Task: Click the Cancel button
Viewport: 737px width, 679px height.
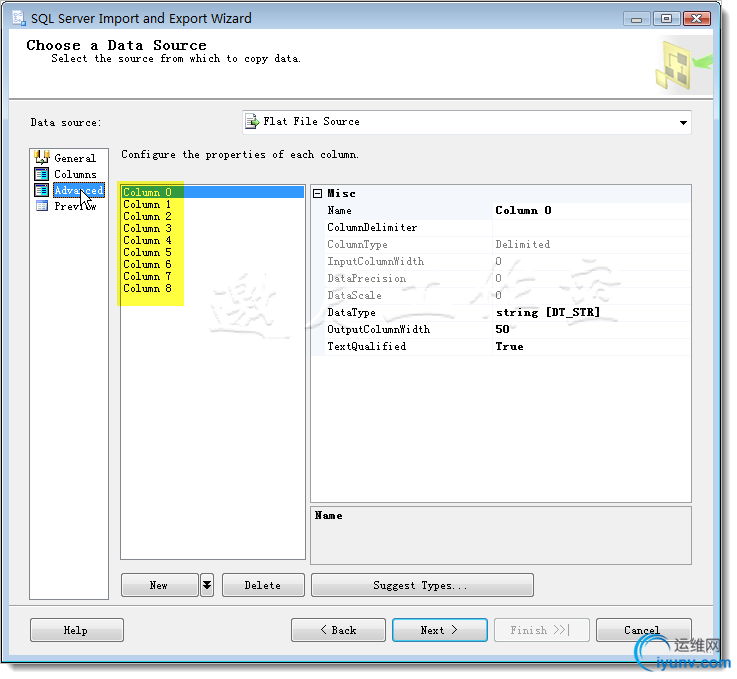Action: point(643,630)
